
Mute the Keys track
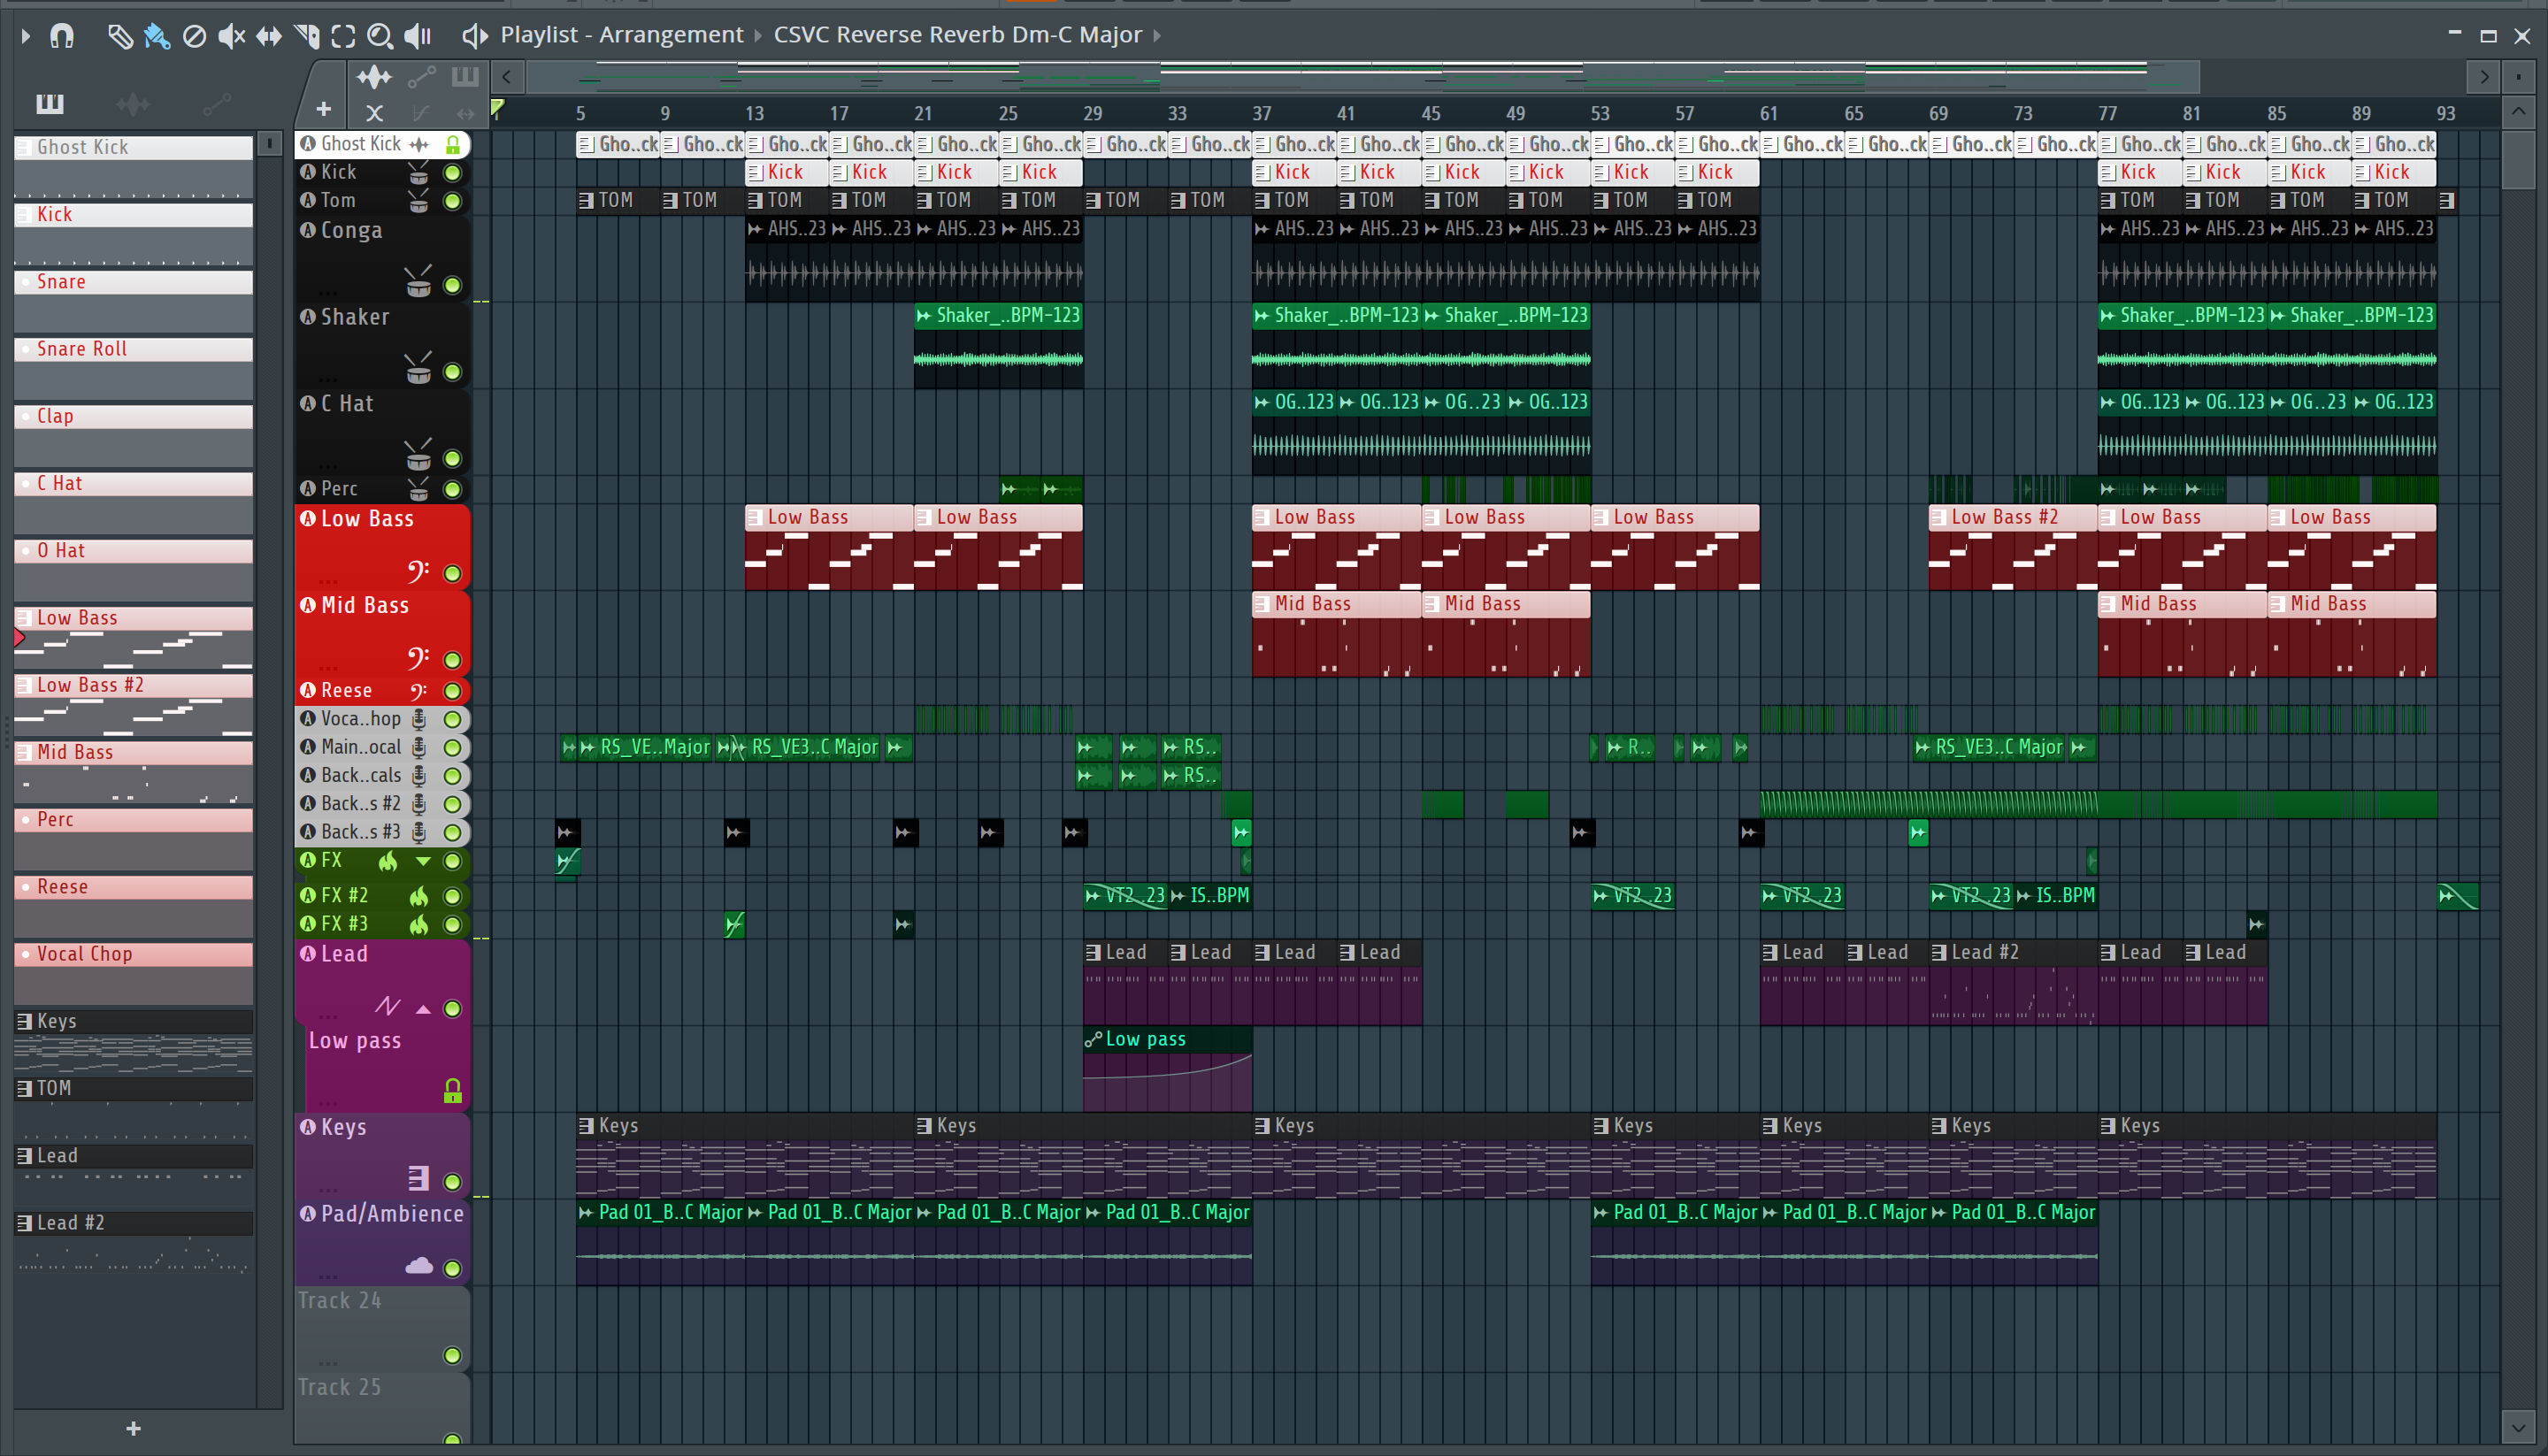[452, 1181]
